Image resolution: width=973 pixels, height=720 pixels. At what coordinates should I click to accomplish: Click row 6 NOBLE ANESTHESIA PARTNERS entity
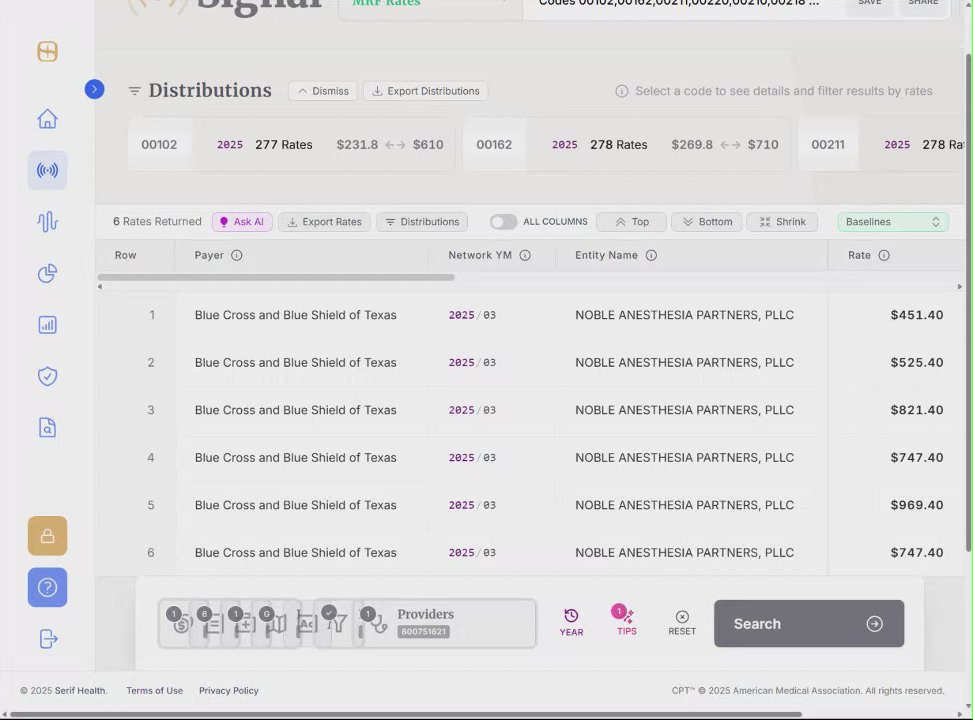coord(684,552)
